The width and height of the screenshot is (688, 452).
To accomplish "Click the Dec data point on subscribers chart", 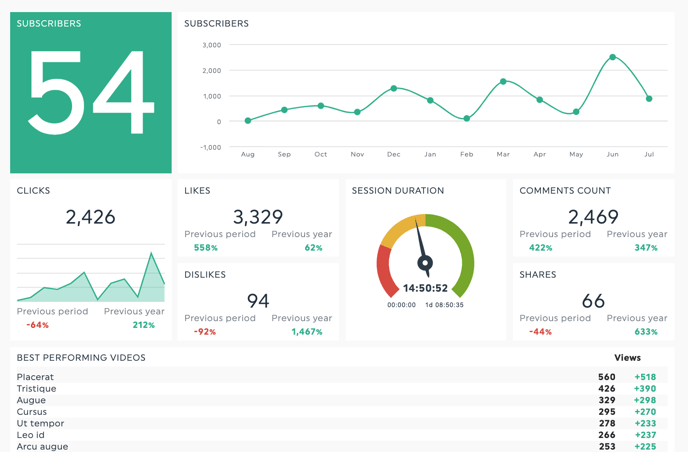I will (394, 88).
